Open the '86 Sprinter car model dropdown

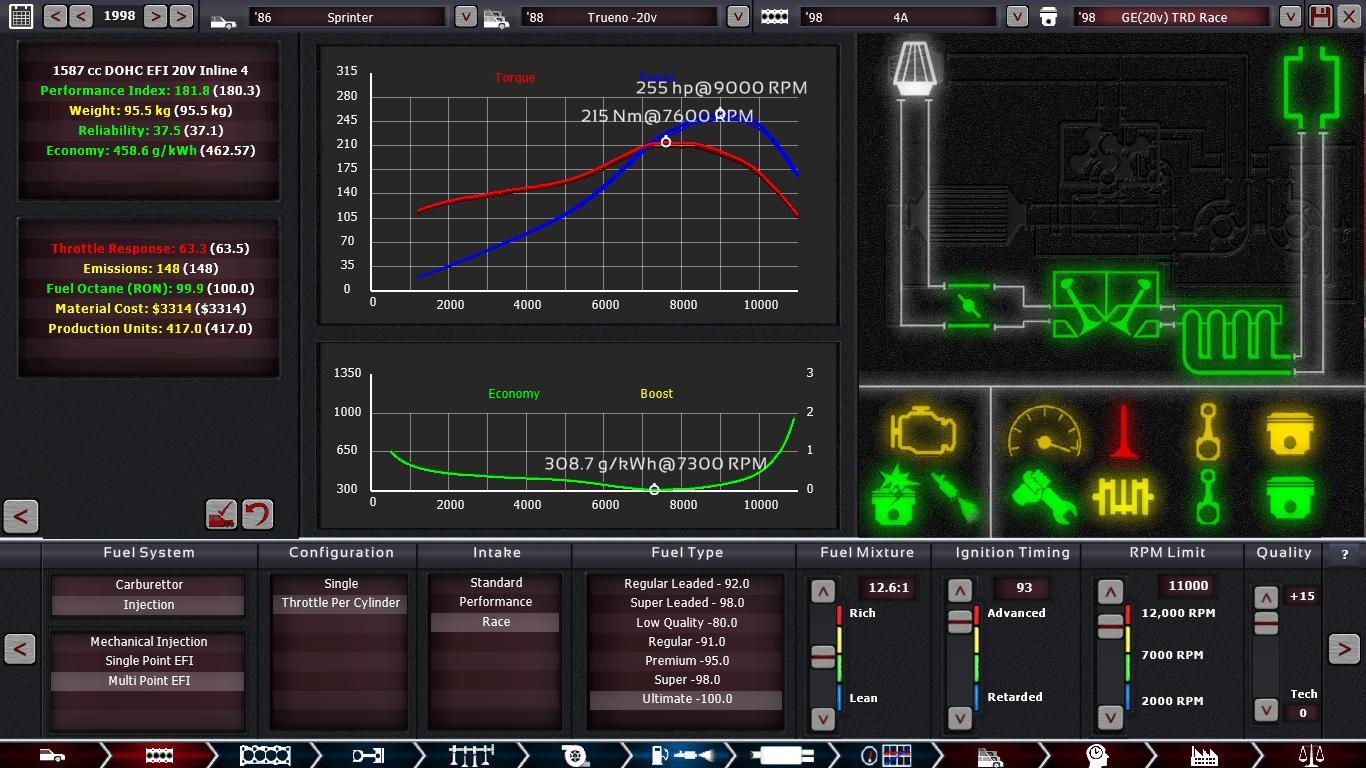[x=465, y=17]
